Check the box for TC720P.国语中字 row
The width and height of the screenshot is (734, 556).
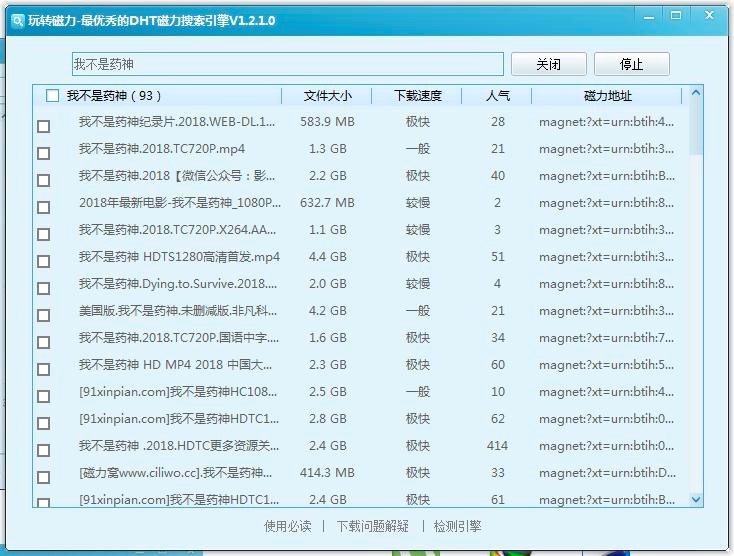44,343
